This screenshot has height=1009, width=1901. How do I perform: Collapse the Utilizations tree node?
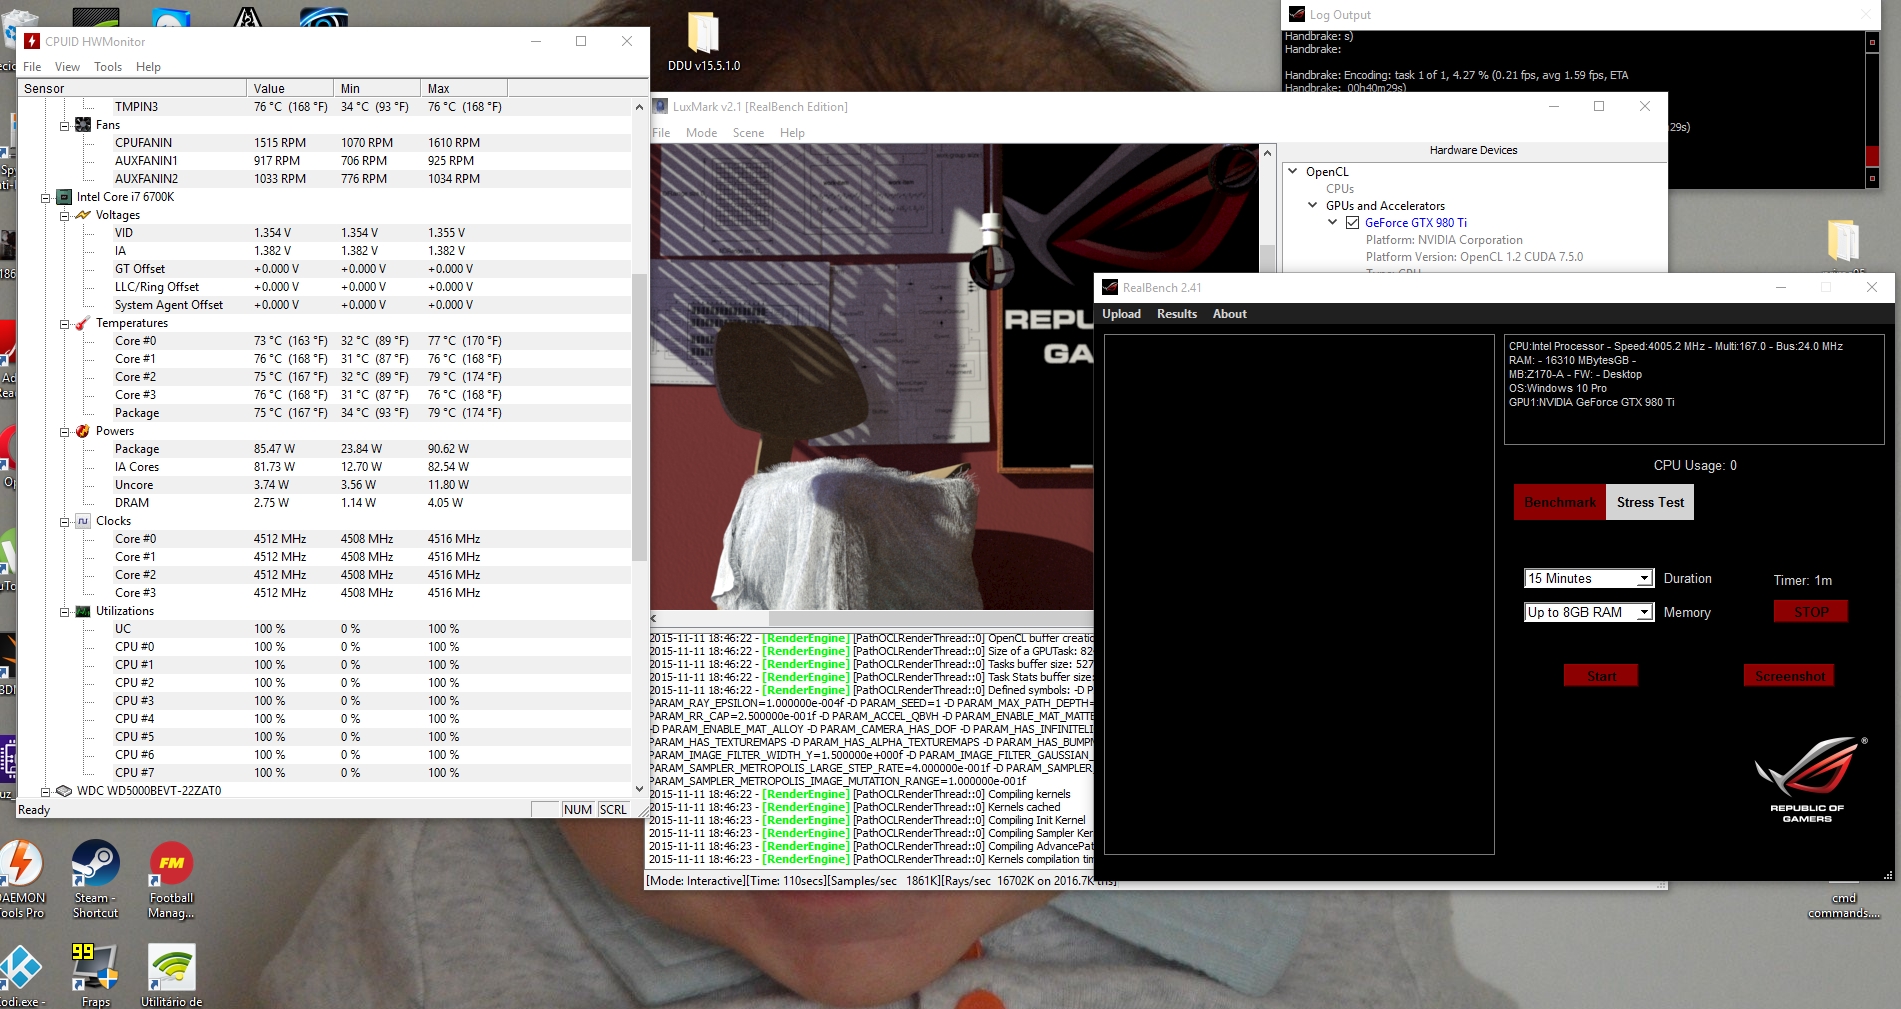click(x=64, y=612)
